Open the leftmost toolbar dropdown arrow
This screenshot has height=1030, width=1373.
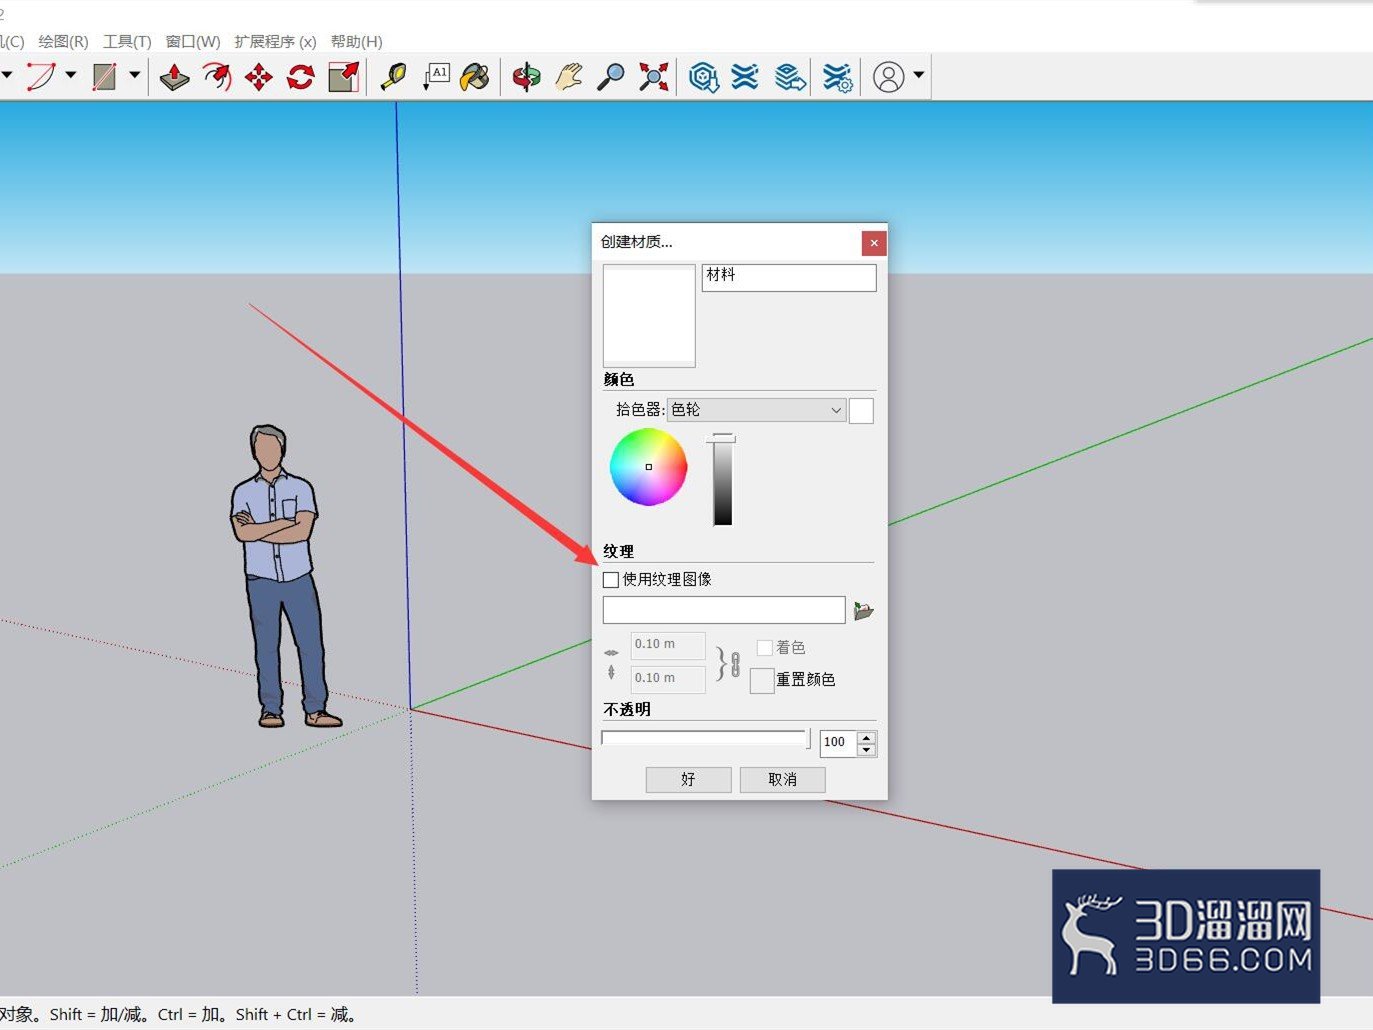tap(6, 75)
